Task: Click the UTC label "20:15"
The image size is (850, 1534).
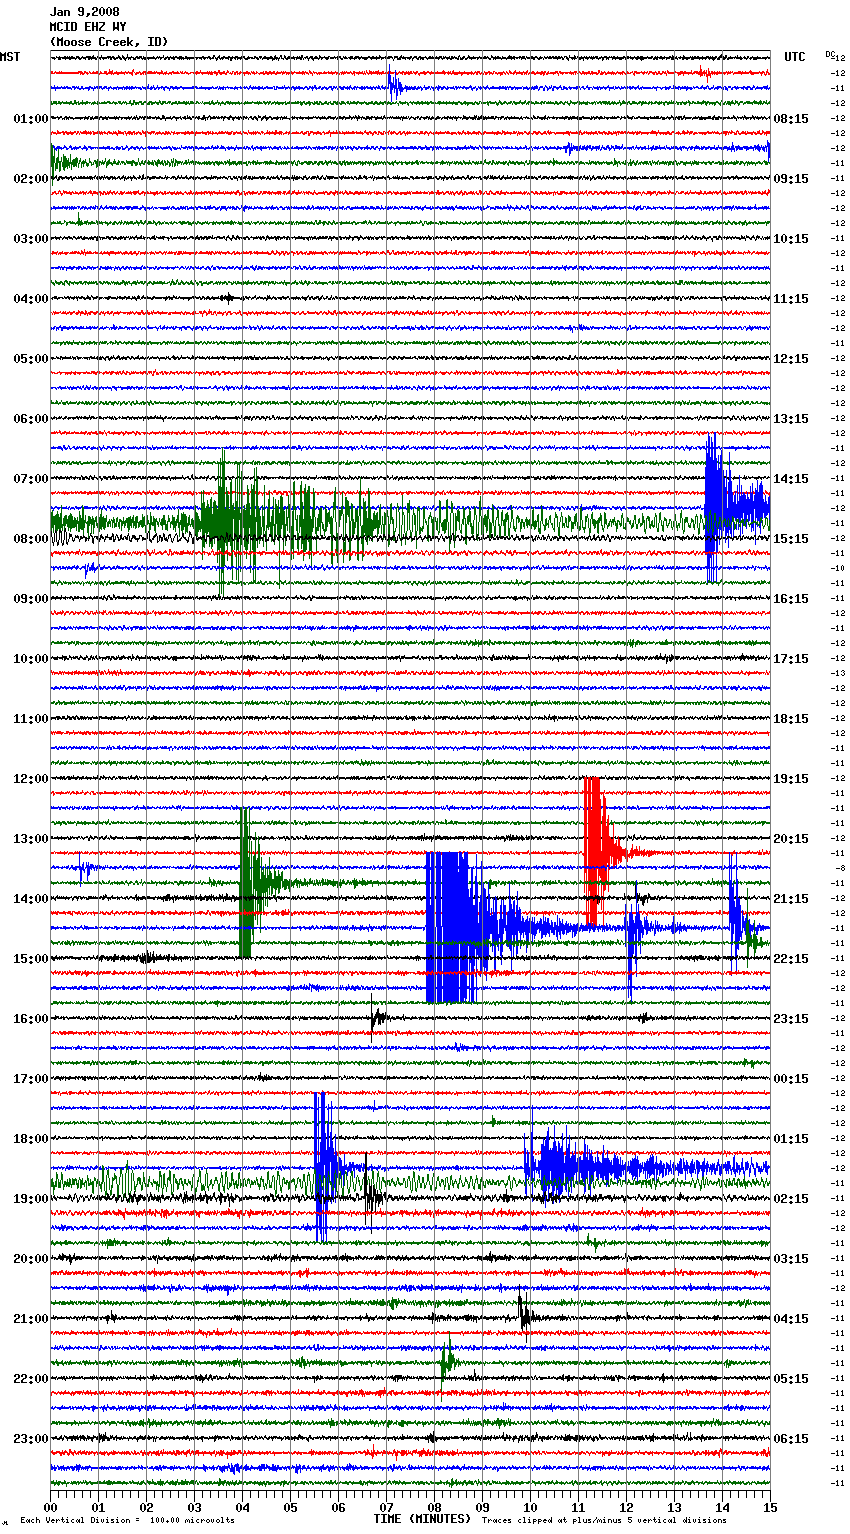Action: (x=791, y=838)
